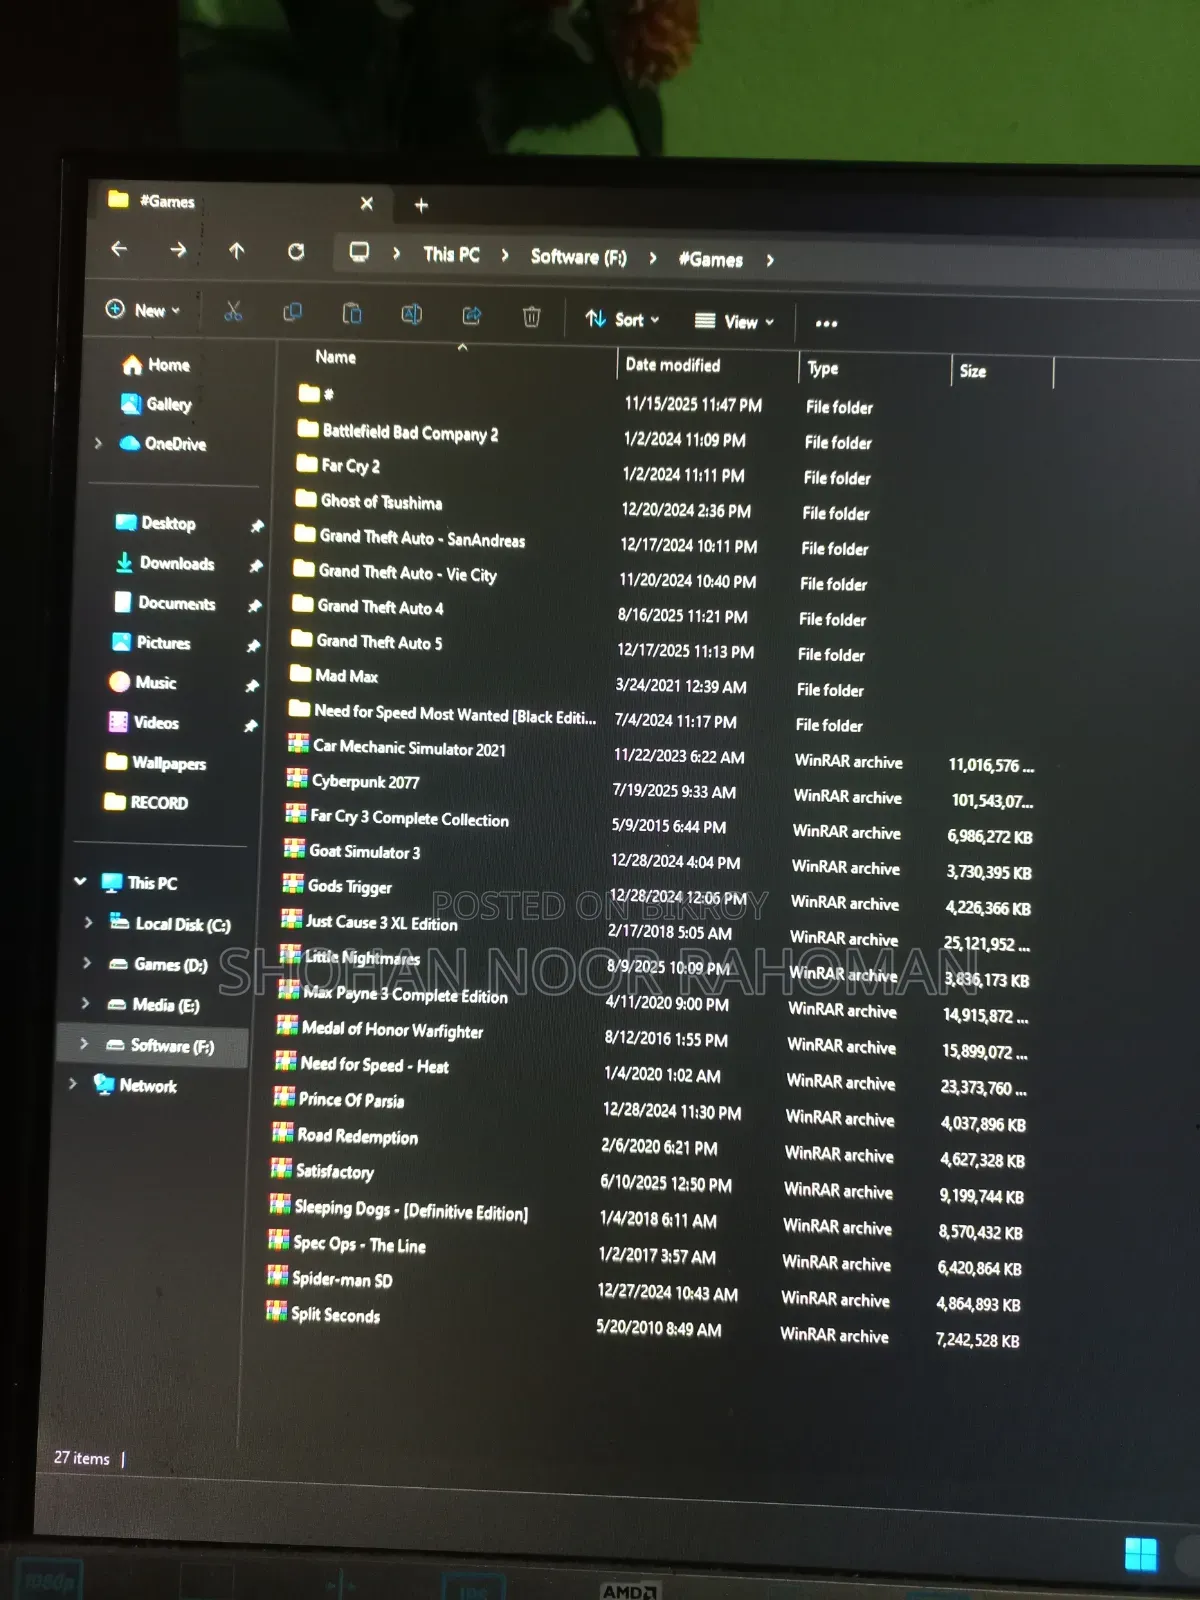Open the View dropdown menu
The image size is (1200, 1600).
click(734, 321)
